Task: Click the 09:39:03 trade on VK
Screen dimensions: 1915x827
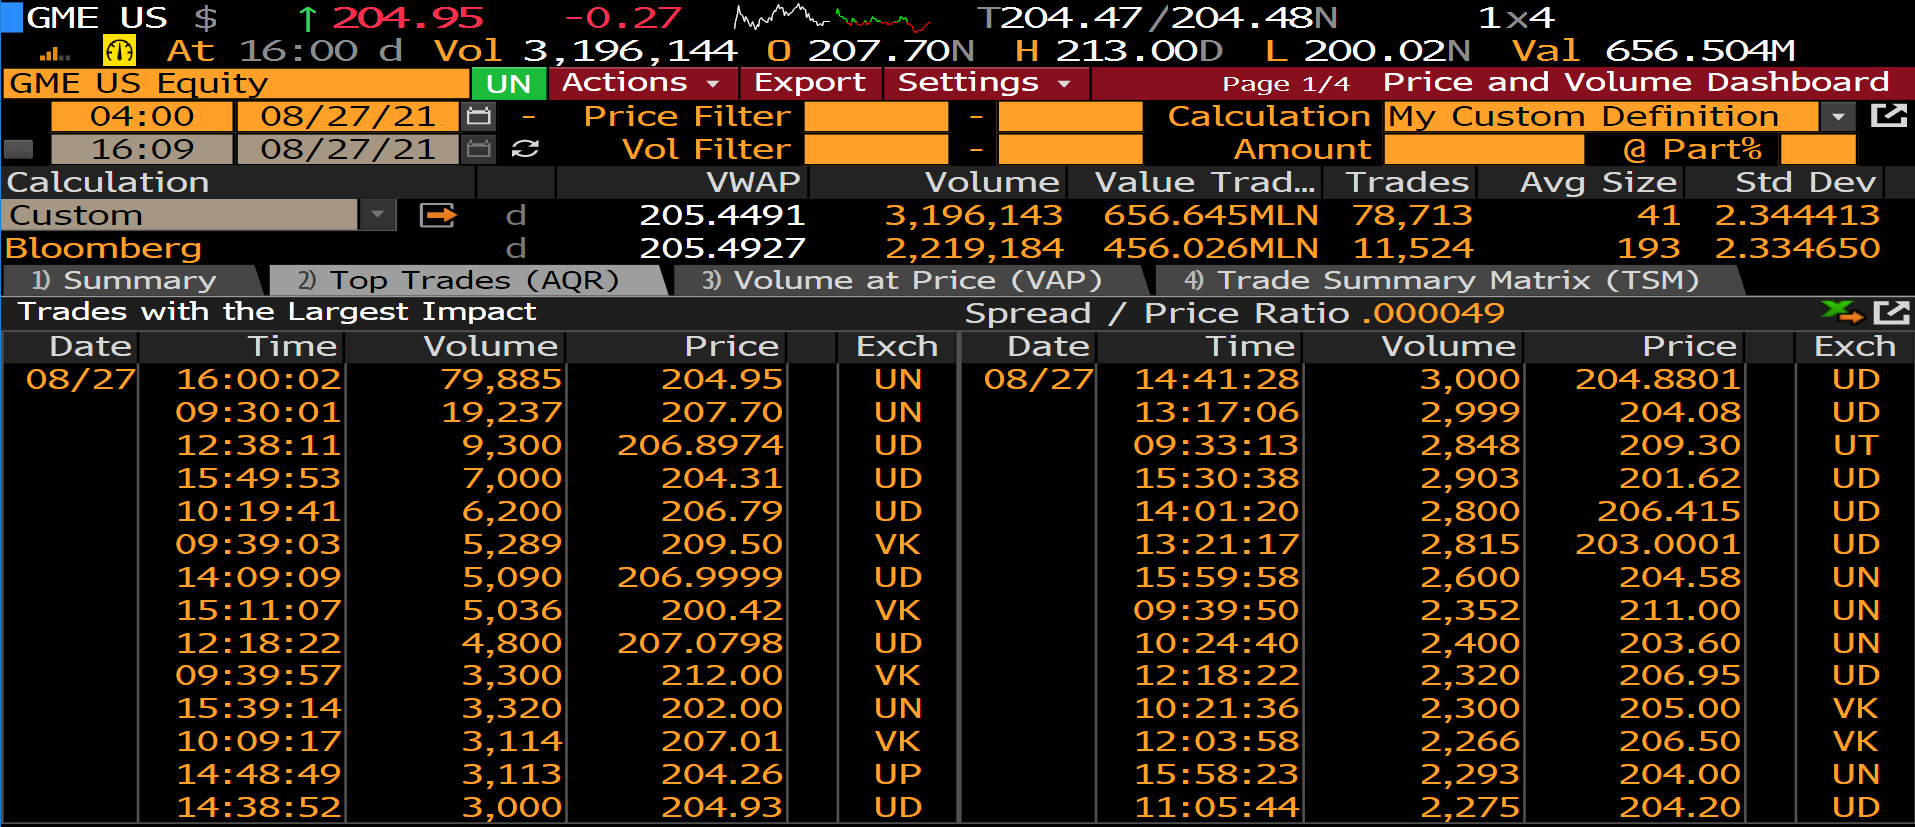Action: pos(479,544)
